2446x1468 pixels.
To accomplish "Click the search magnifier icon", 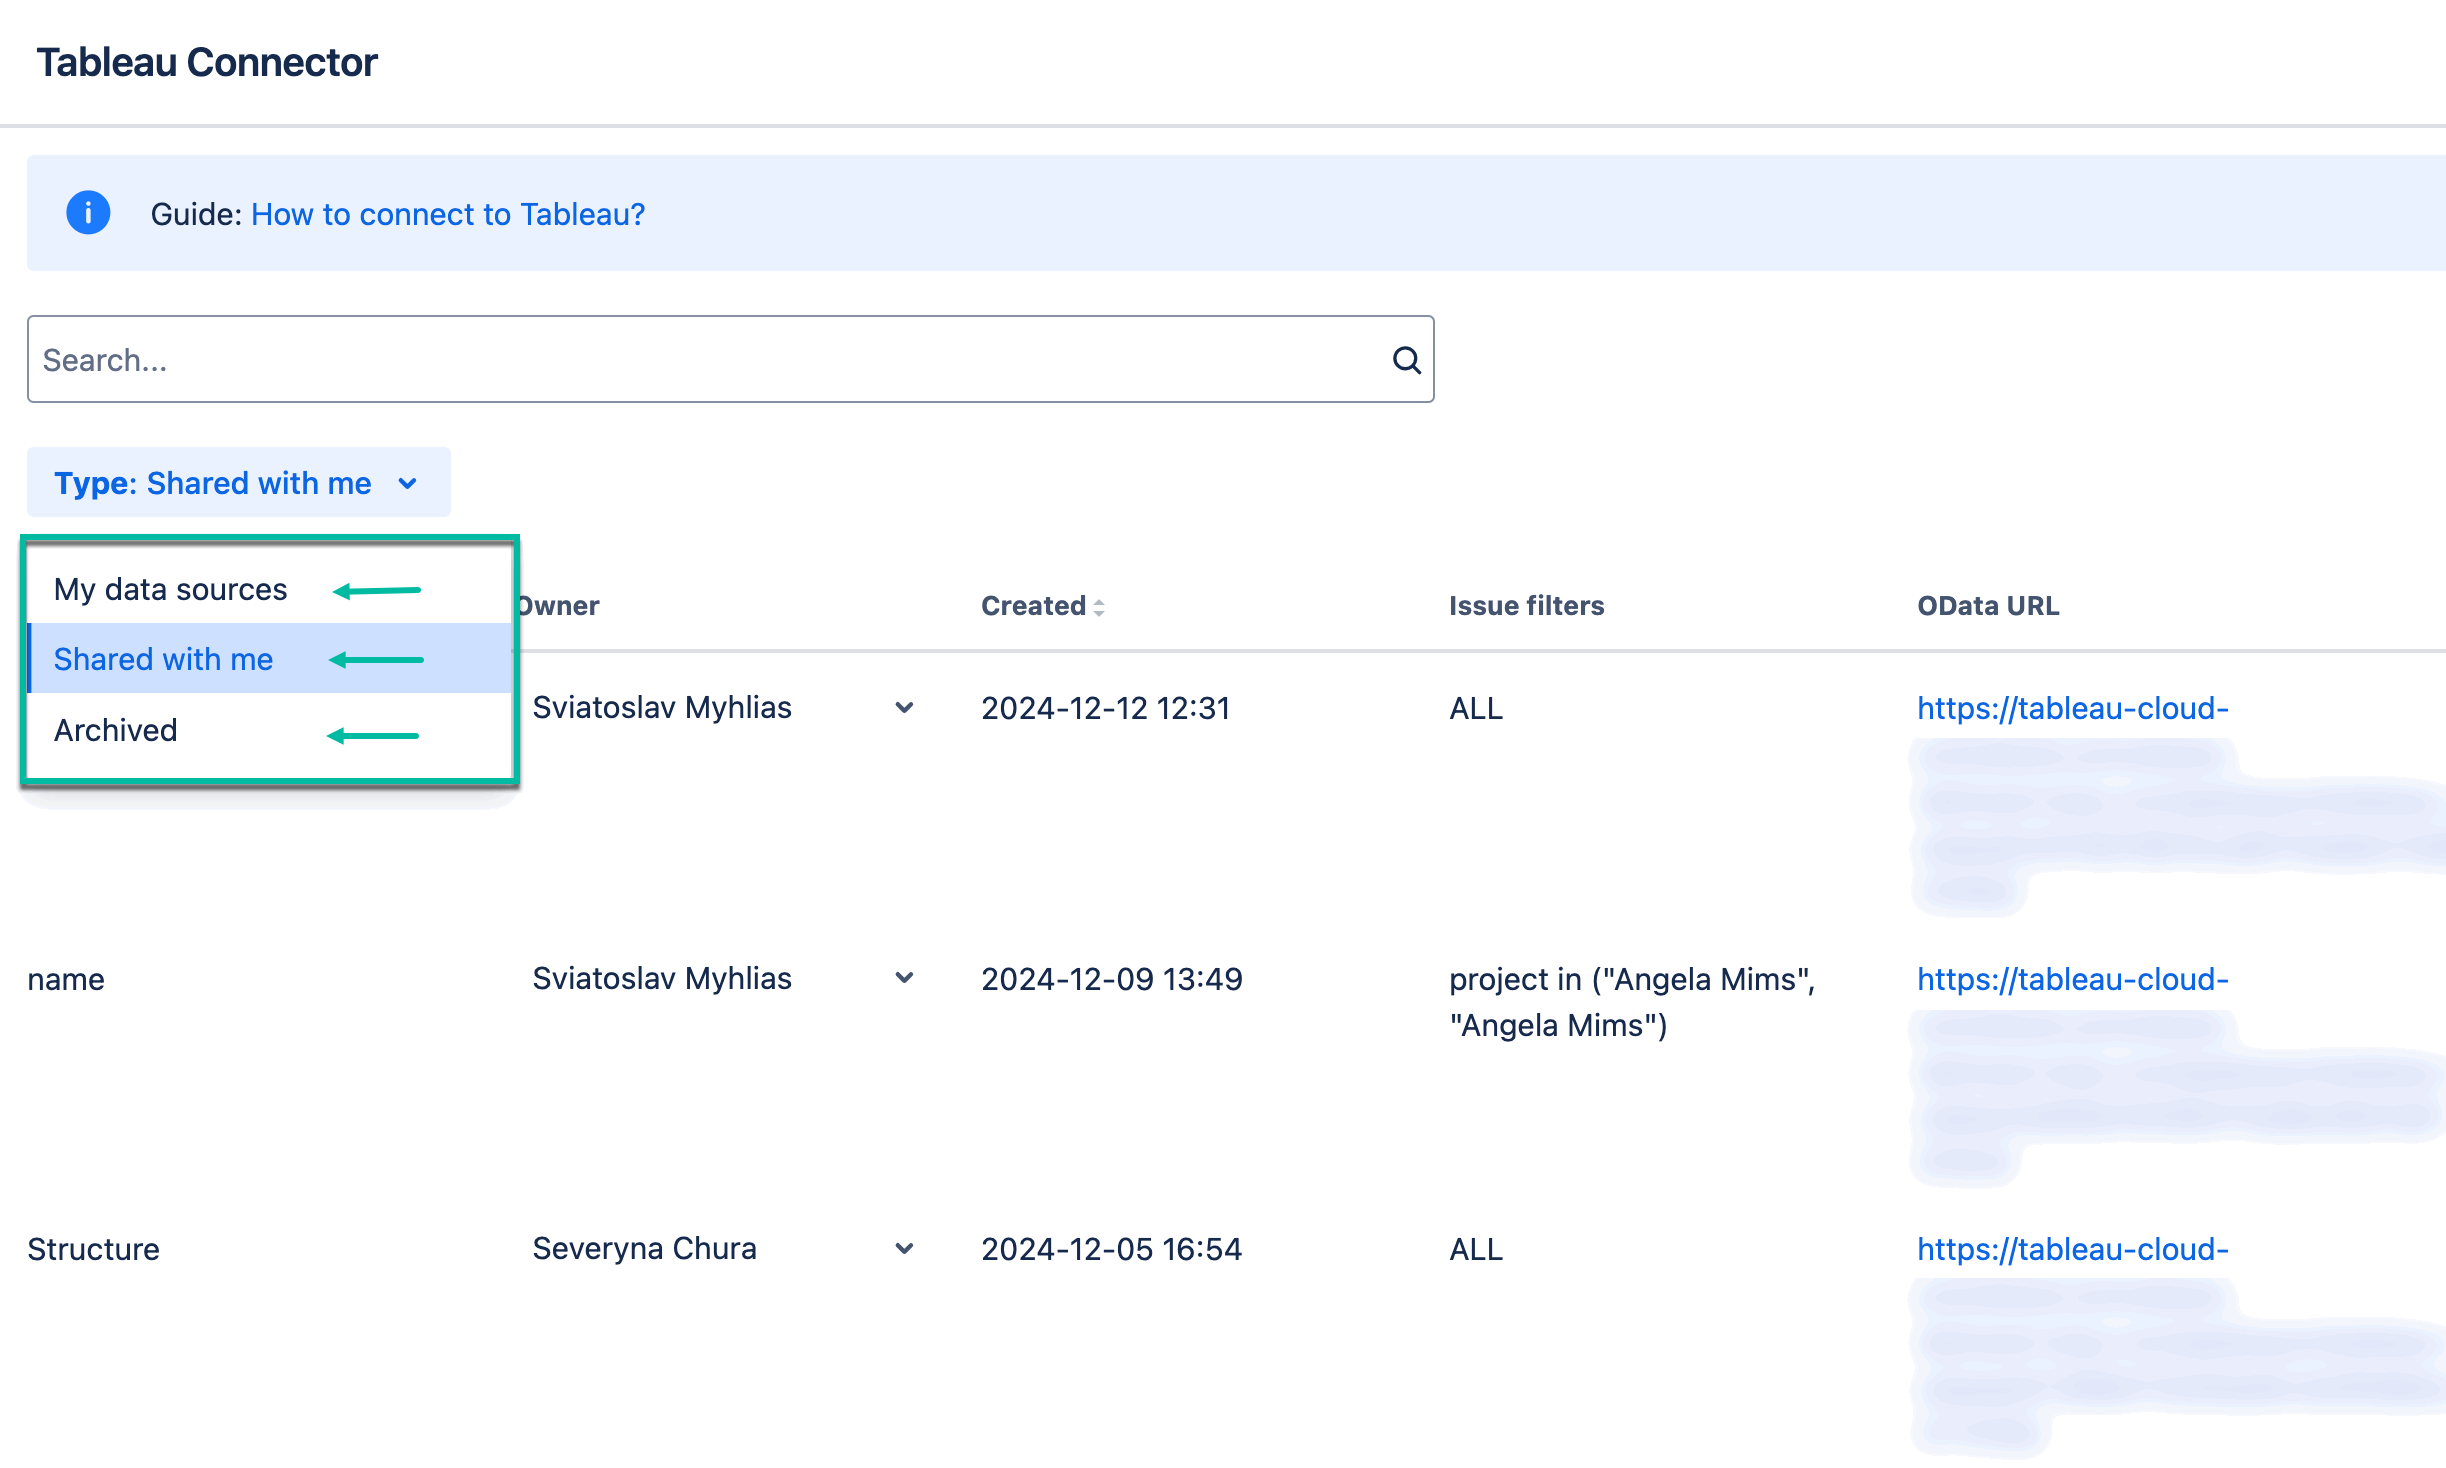I will coord(1405,359).
